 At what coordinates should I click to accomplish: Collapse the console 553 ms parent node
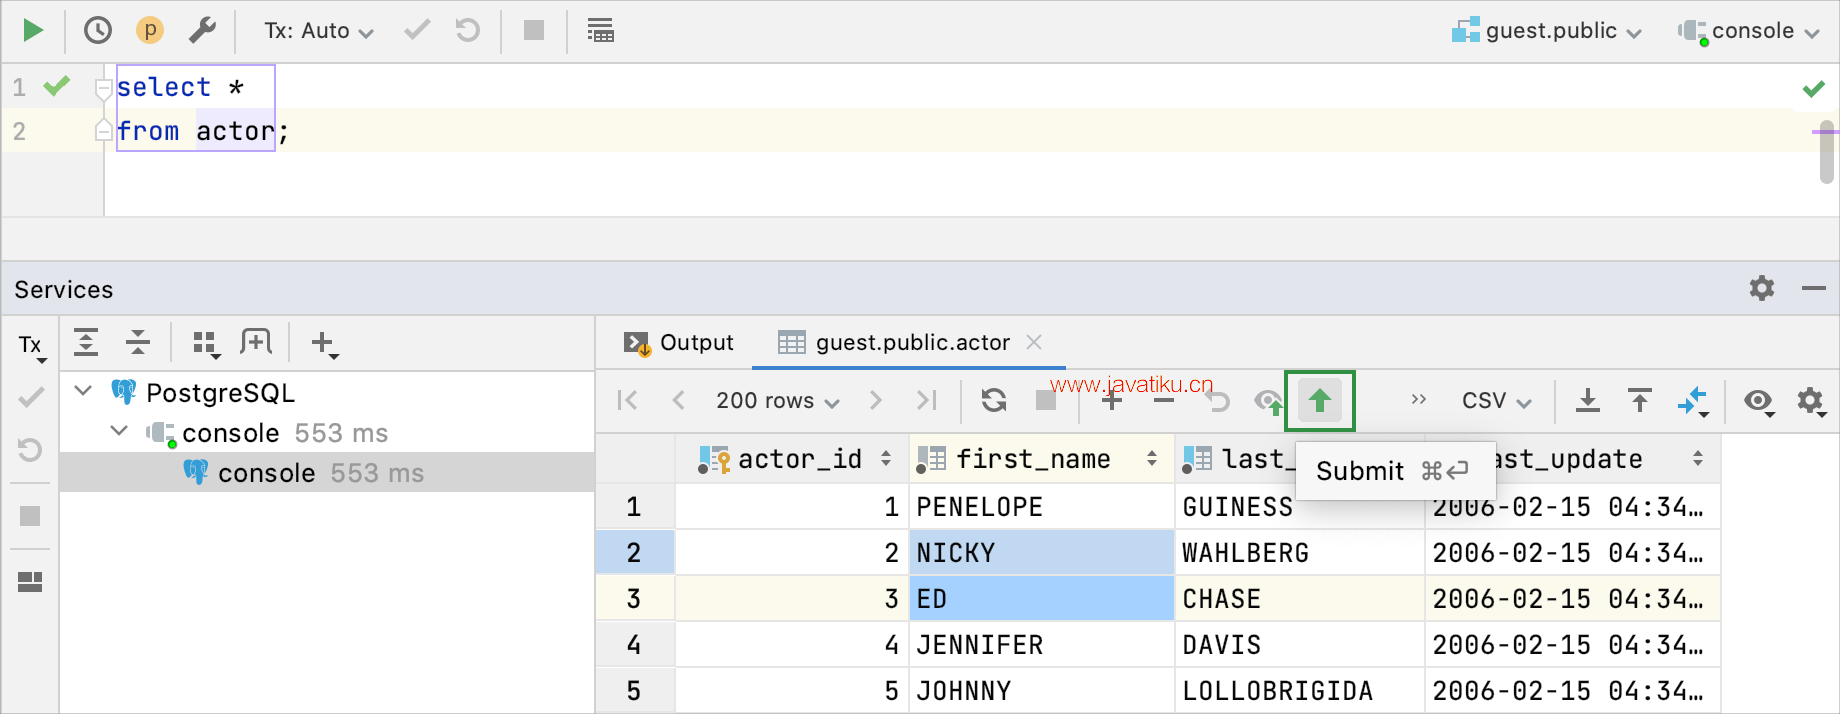[119, 431]
